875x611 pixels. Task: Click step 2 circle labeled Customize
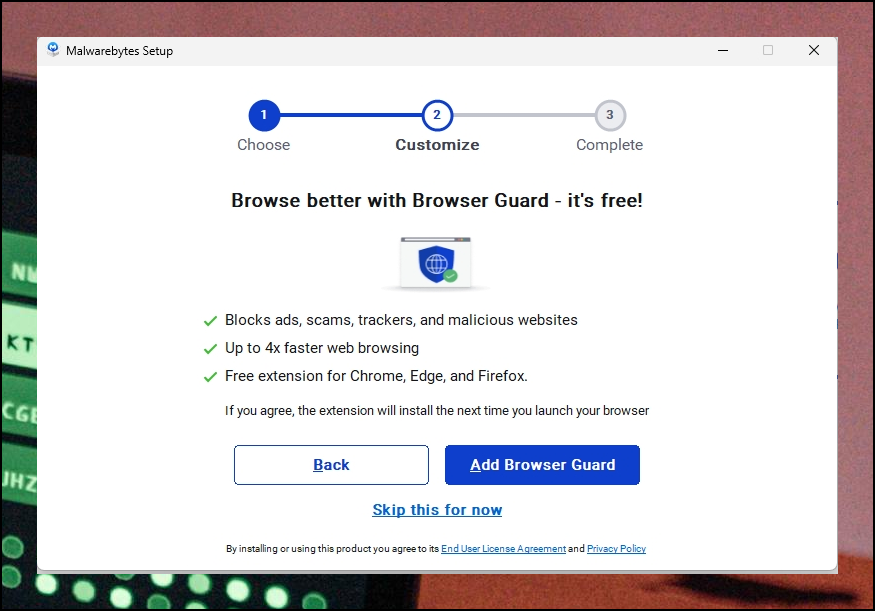[x=437, y=116]
